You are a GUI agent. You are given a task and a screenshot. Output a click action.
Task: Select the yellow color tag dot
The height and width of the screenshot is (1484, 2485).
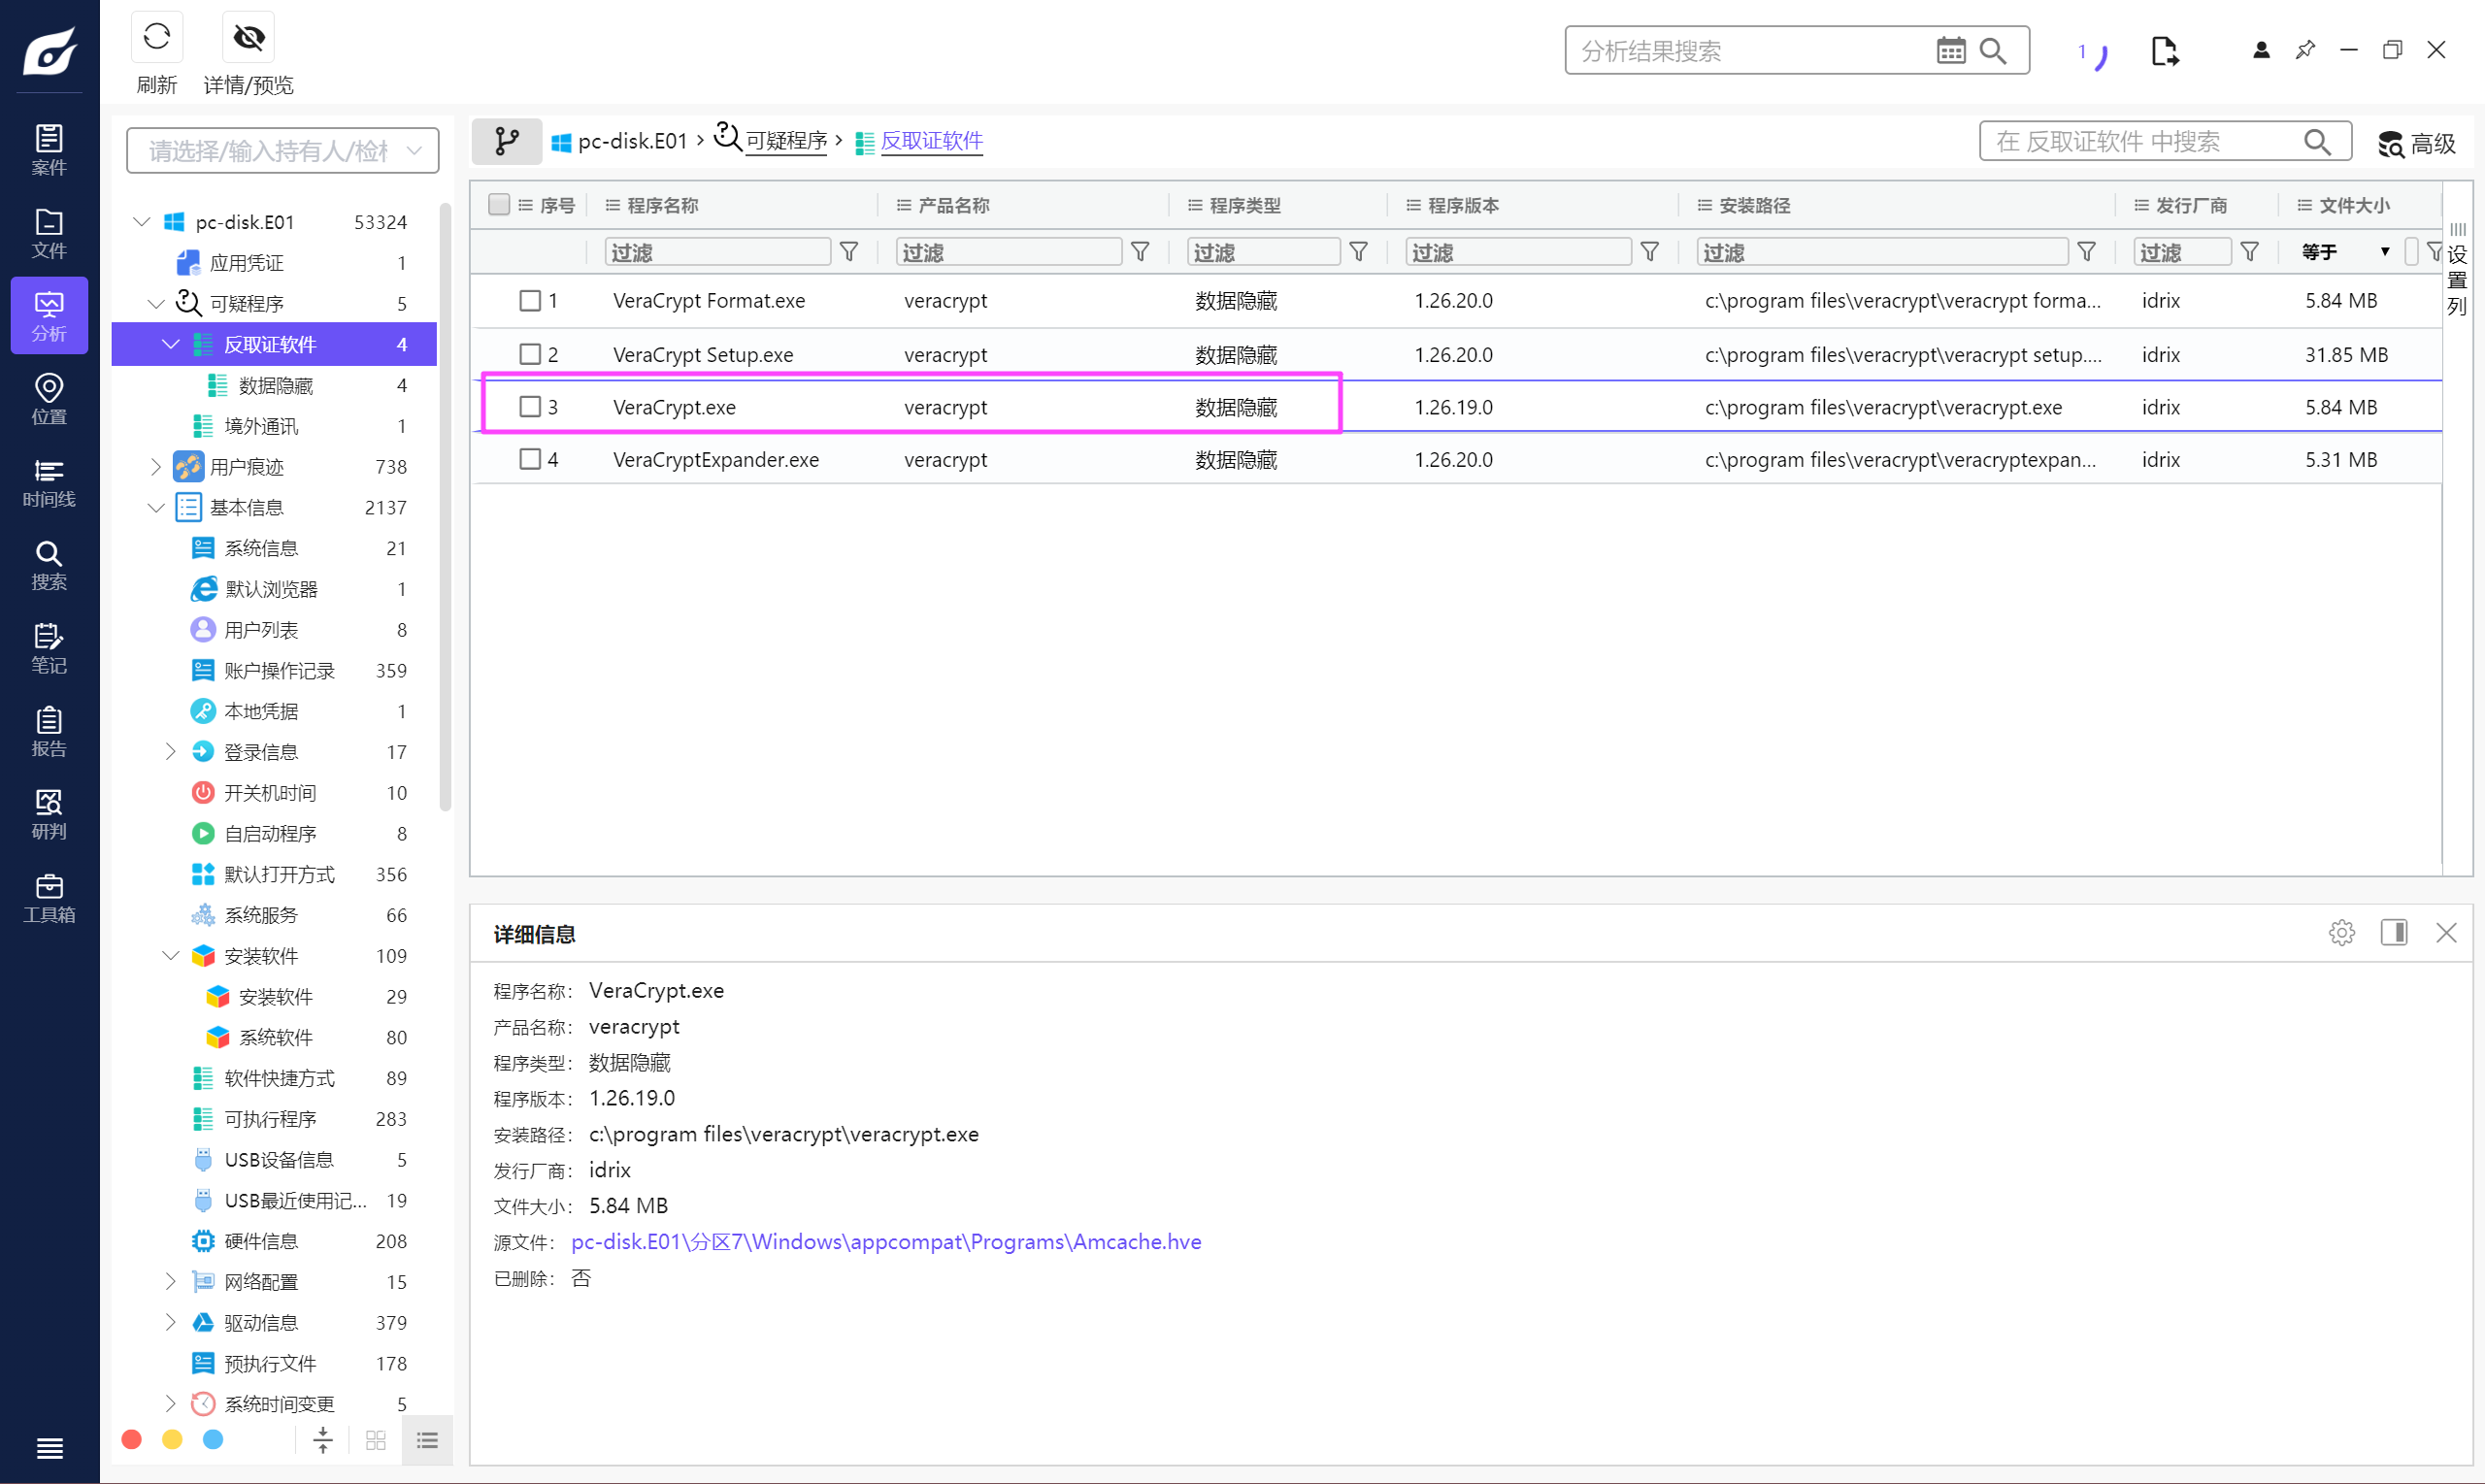pyautogui.click(x=172, y=1440)
